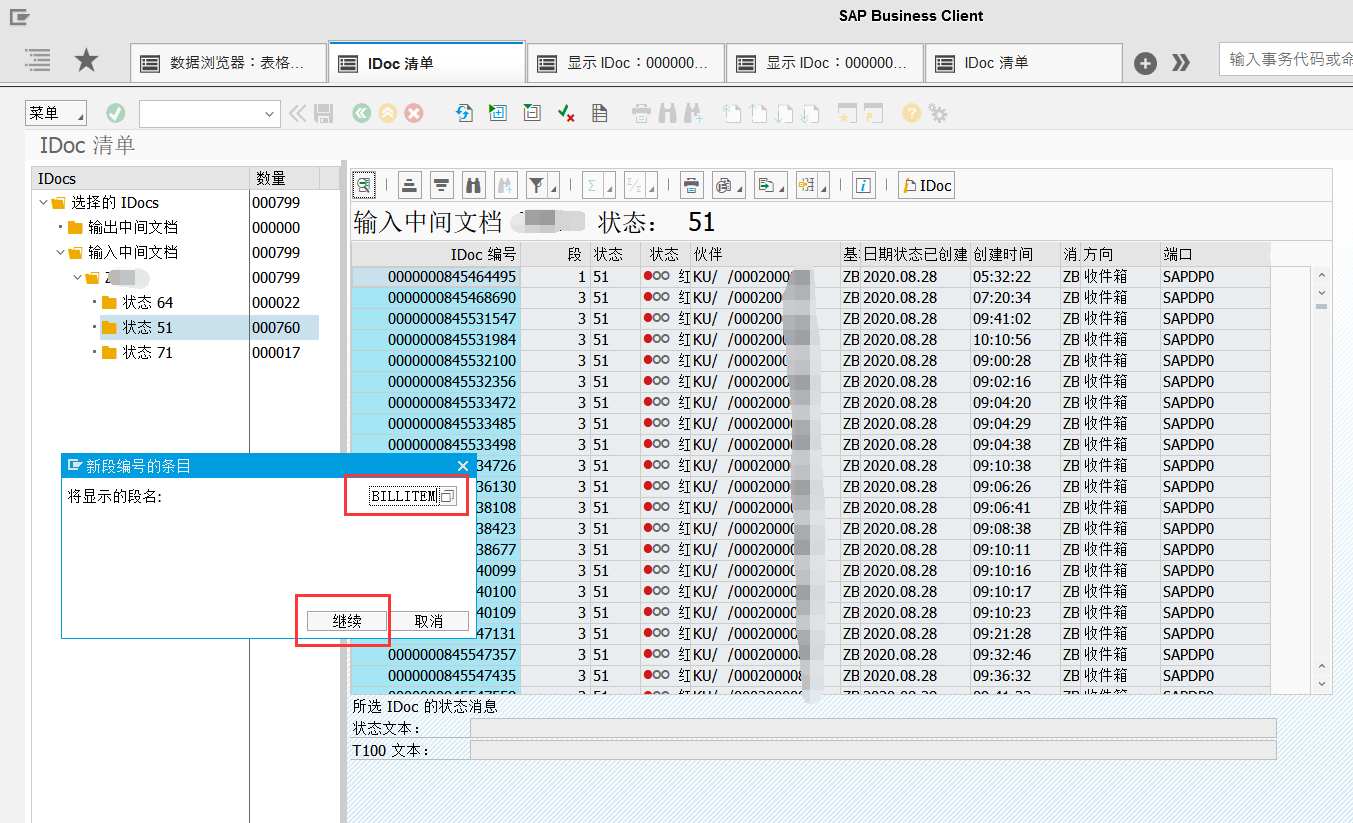This screenshot has height=823, width=1353.
Task: Click the sort descending icon
Action: pyautogui.click(x=442, y=185)
